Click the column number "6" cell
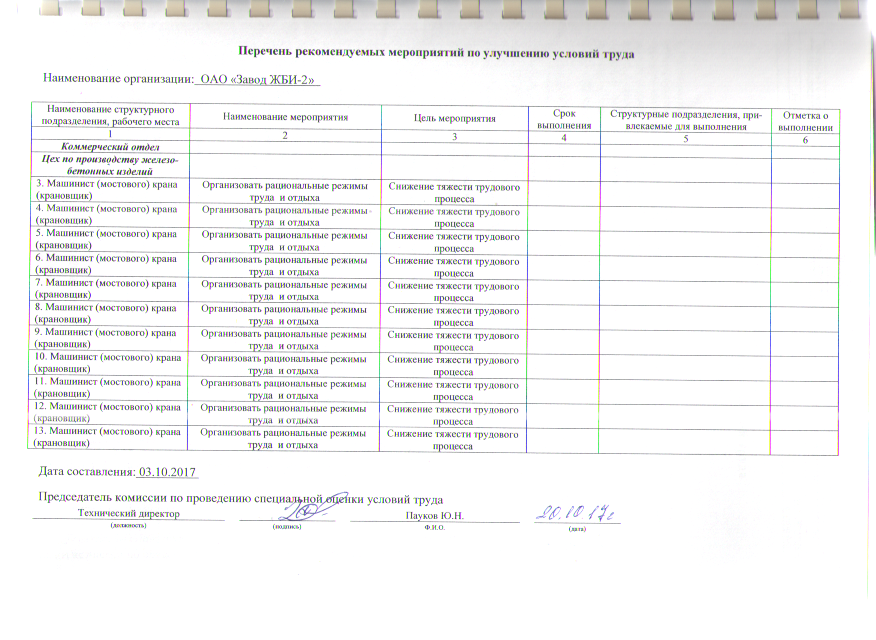The width and height of the screenshot is (876, 640). tap(806, 140)
